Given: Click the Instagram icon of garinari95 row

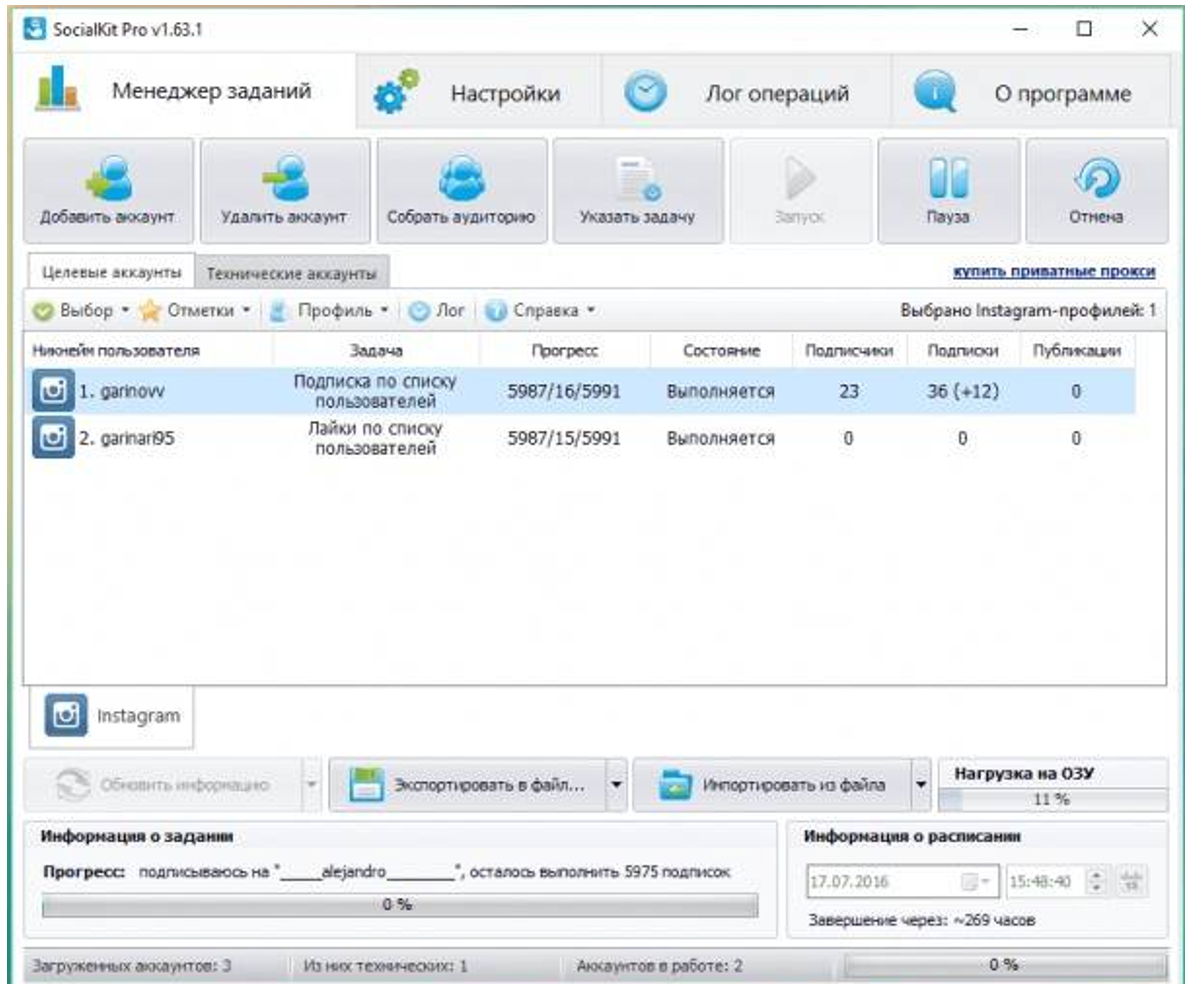Looking at the screenshot, I should (x=53, y=438).
